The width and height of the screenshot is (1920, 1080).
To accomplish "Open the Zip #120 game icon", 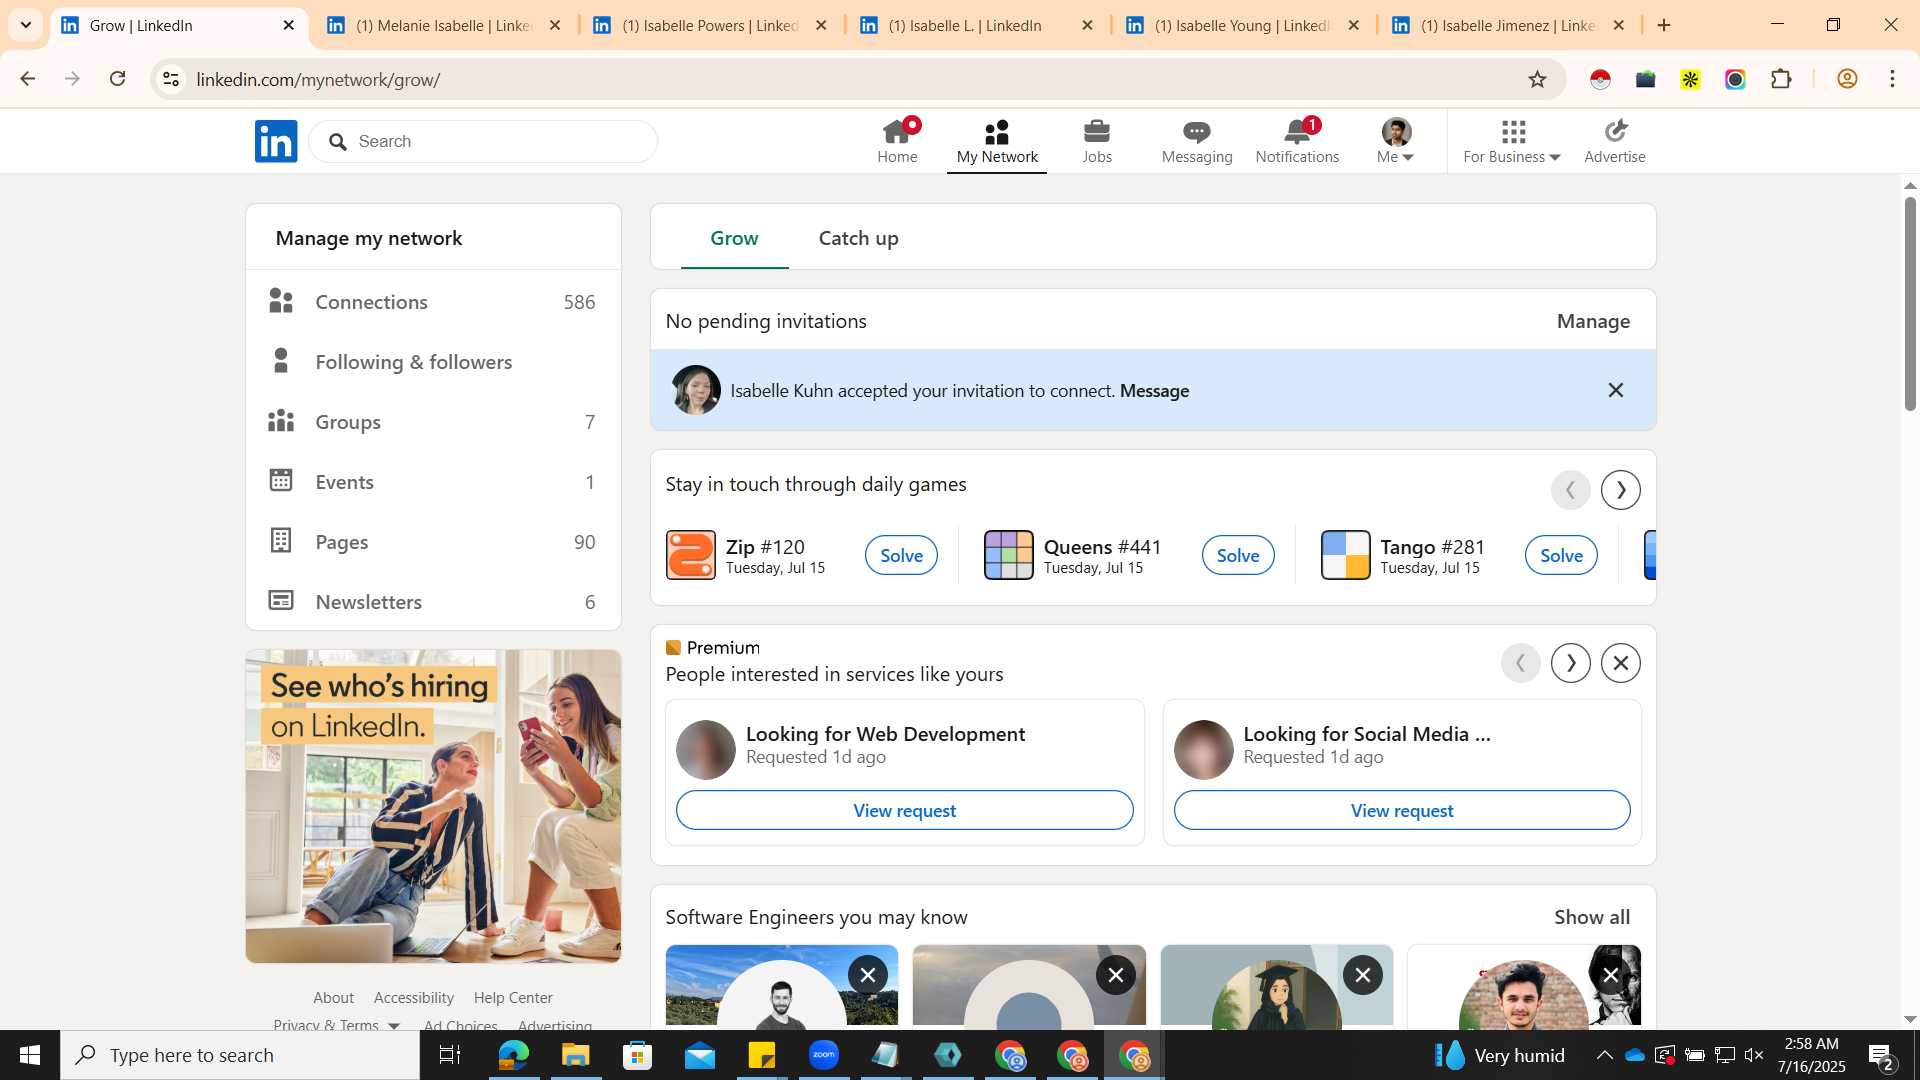I will 691,555.
